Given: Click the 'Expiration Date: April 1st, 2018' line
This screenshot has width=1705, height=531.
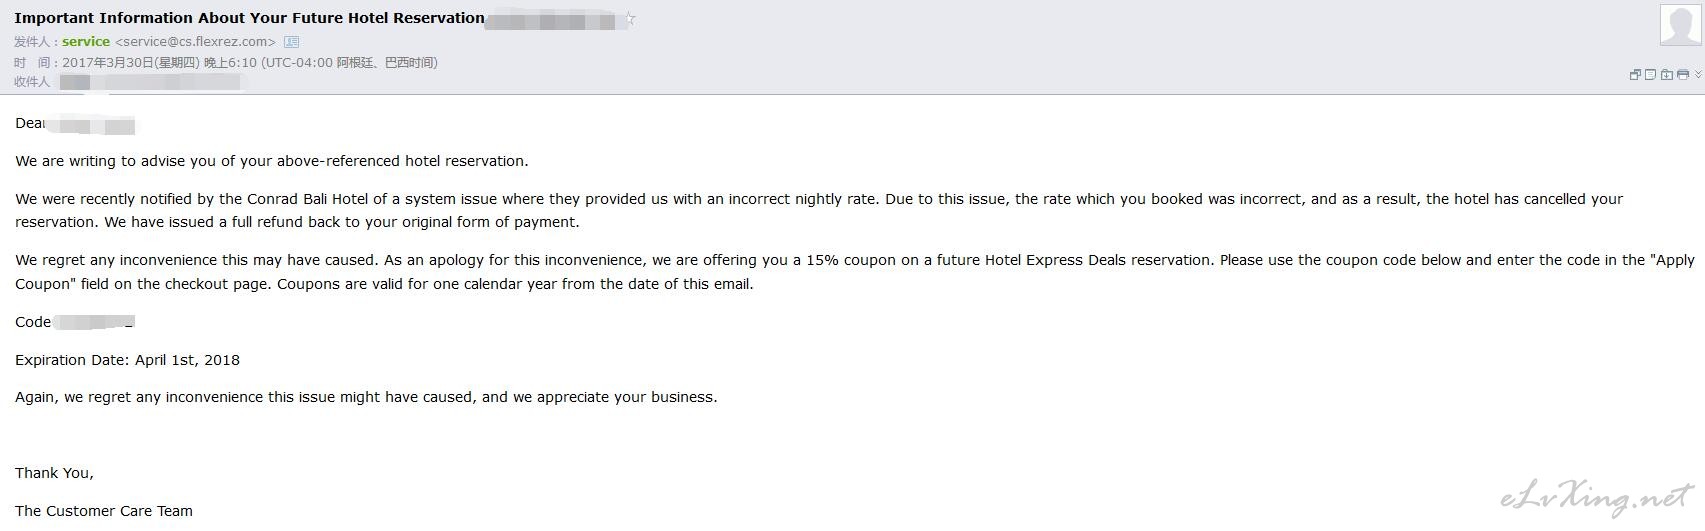Looking at the screenshot, I should click(127, 360).
